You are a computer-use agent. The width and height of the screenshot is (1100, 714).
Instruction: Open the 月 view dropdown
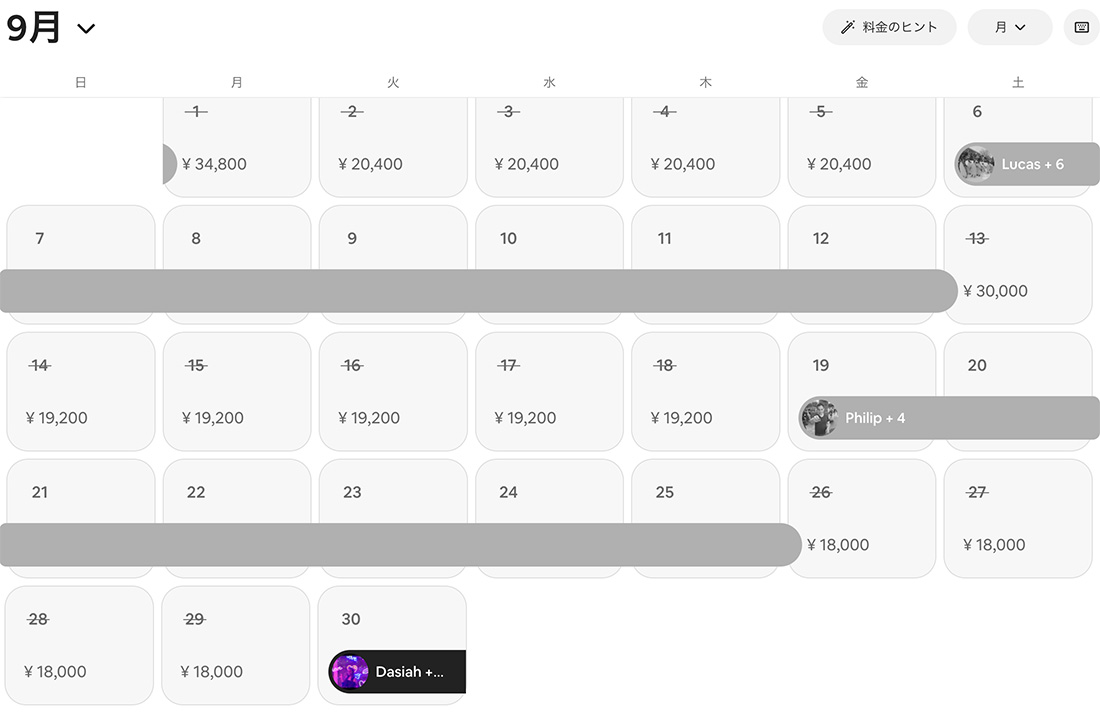(1009, 27)
